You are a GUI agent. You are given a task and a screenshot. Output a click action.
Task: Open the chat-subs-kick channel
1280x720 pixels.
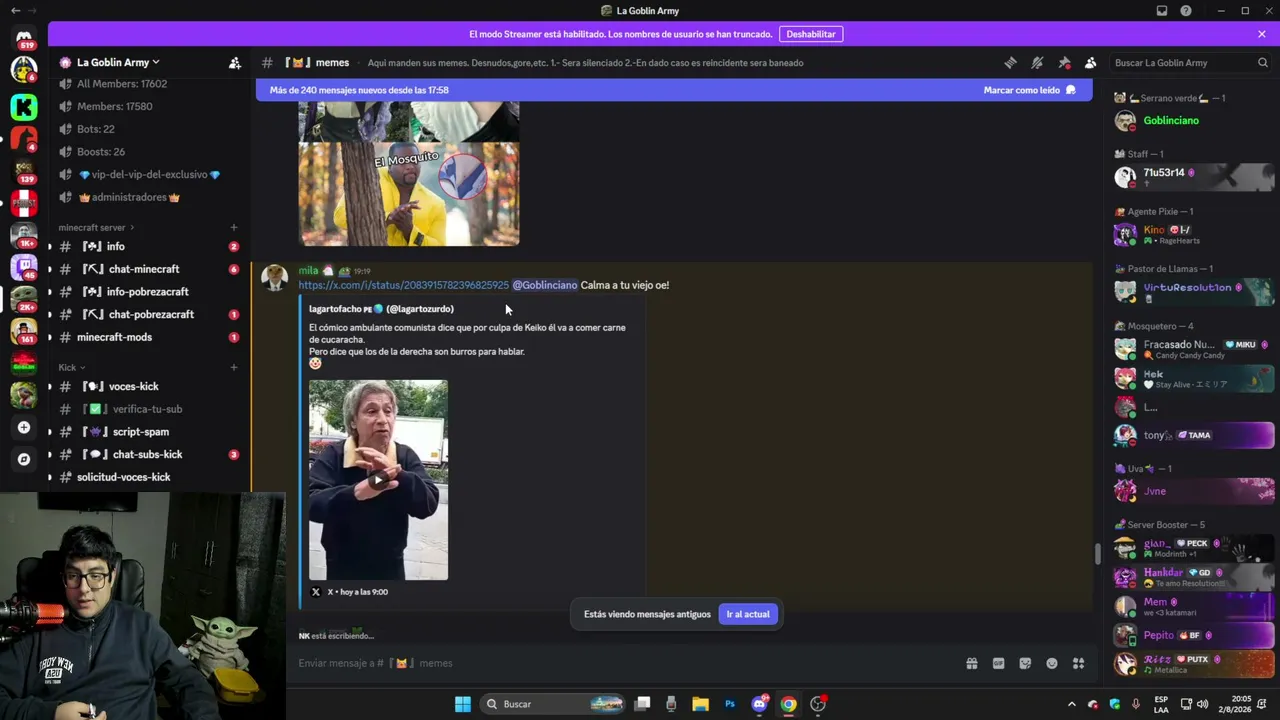pyautogui.click(x=148, y=455)
